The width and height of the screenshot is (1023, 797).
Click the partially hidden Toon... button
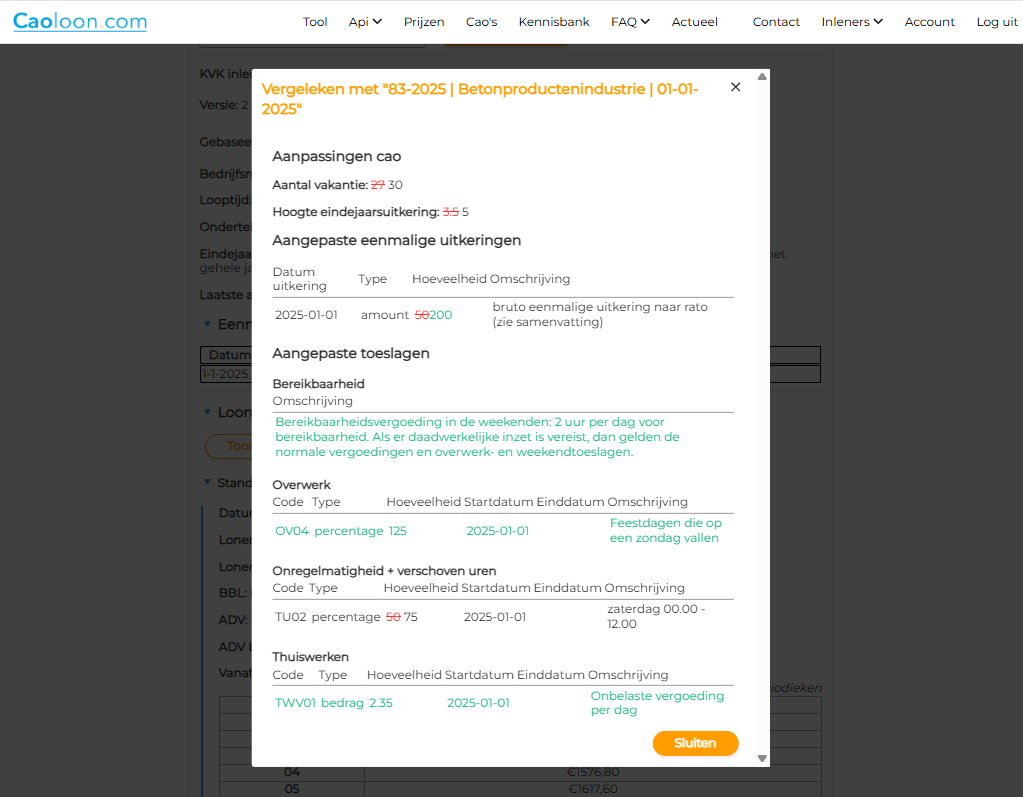228,446
